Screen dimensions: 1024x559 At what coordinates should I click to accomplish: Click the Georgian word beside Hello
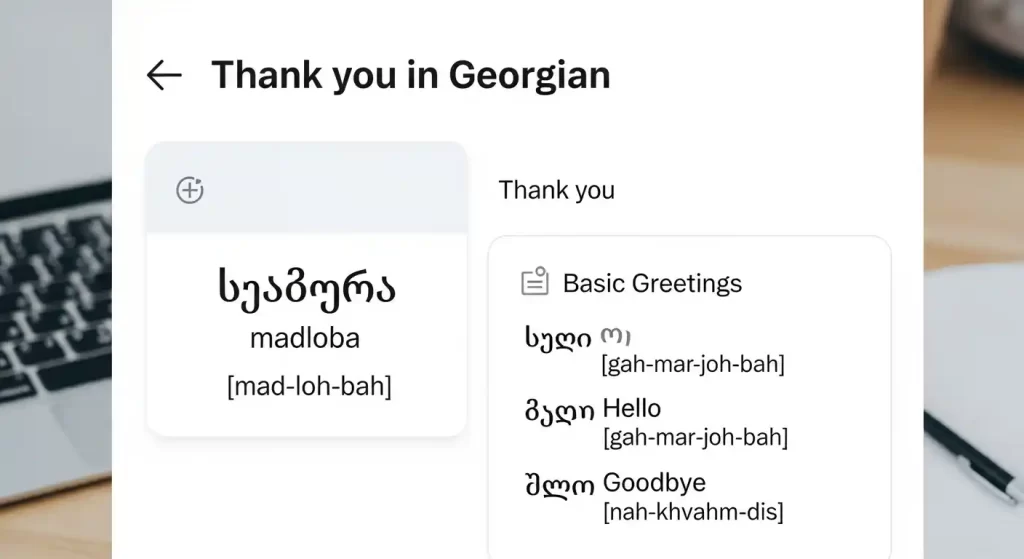pyautogui.click(x=559, y=410)
